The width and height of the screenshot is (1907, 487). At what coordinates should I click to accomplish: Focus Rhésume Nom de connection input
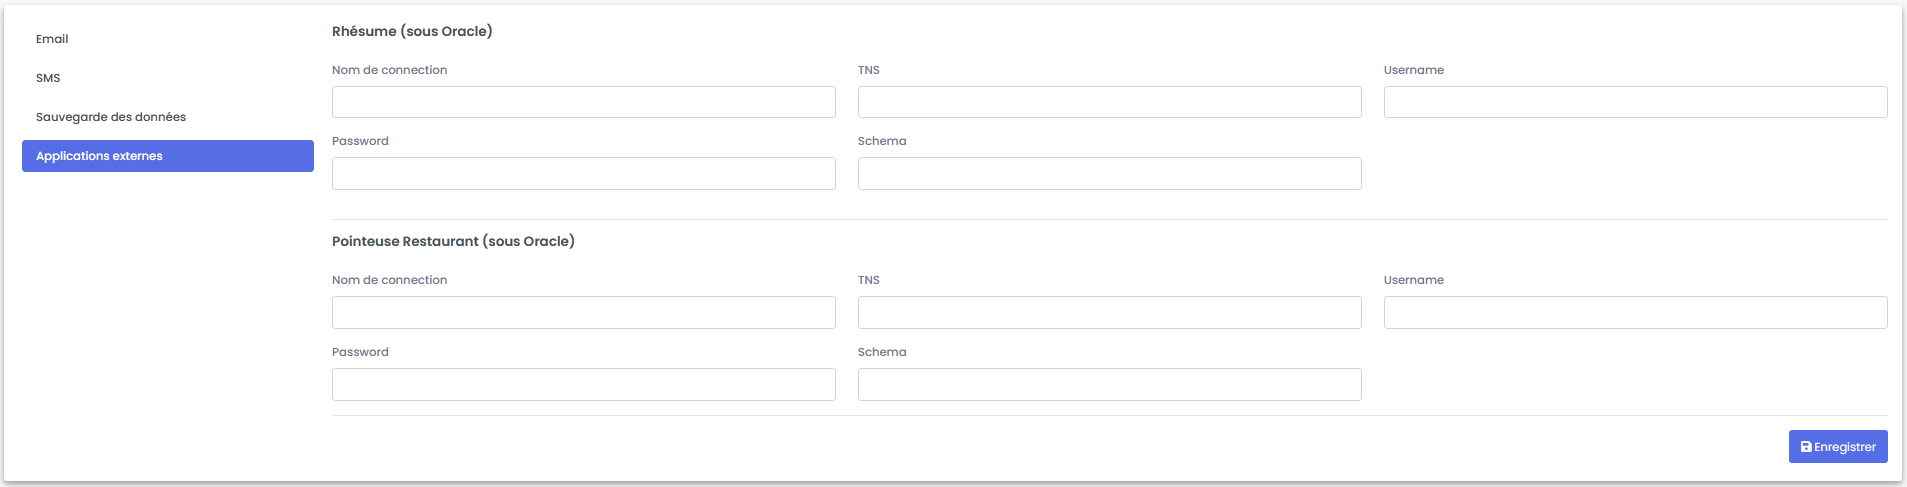(x=583, y=102)
